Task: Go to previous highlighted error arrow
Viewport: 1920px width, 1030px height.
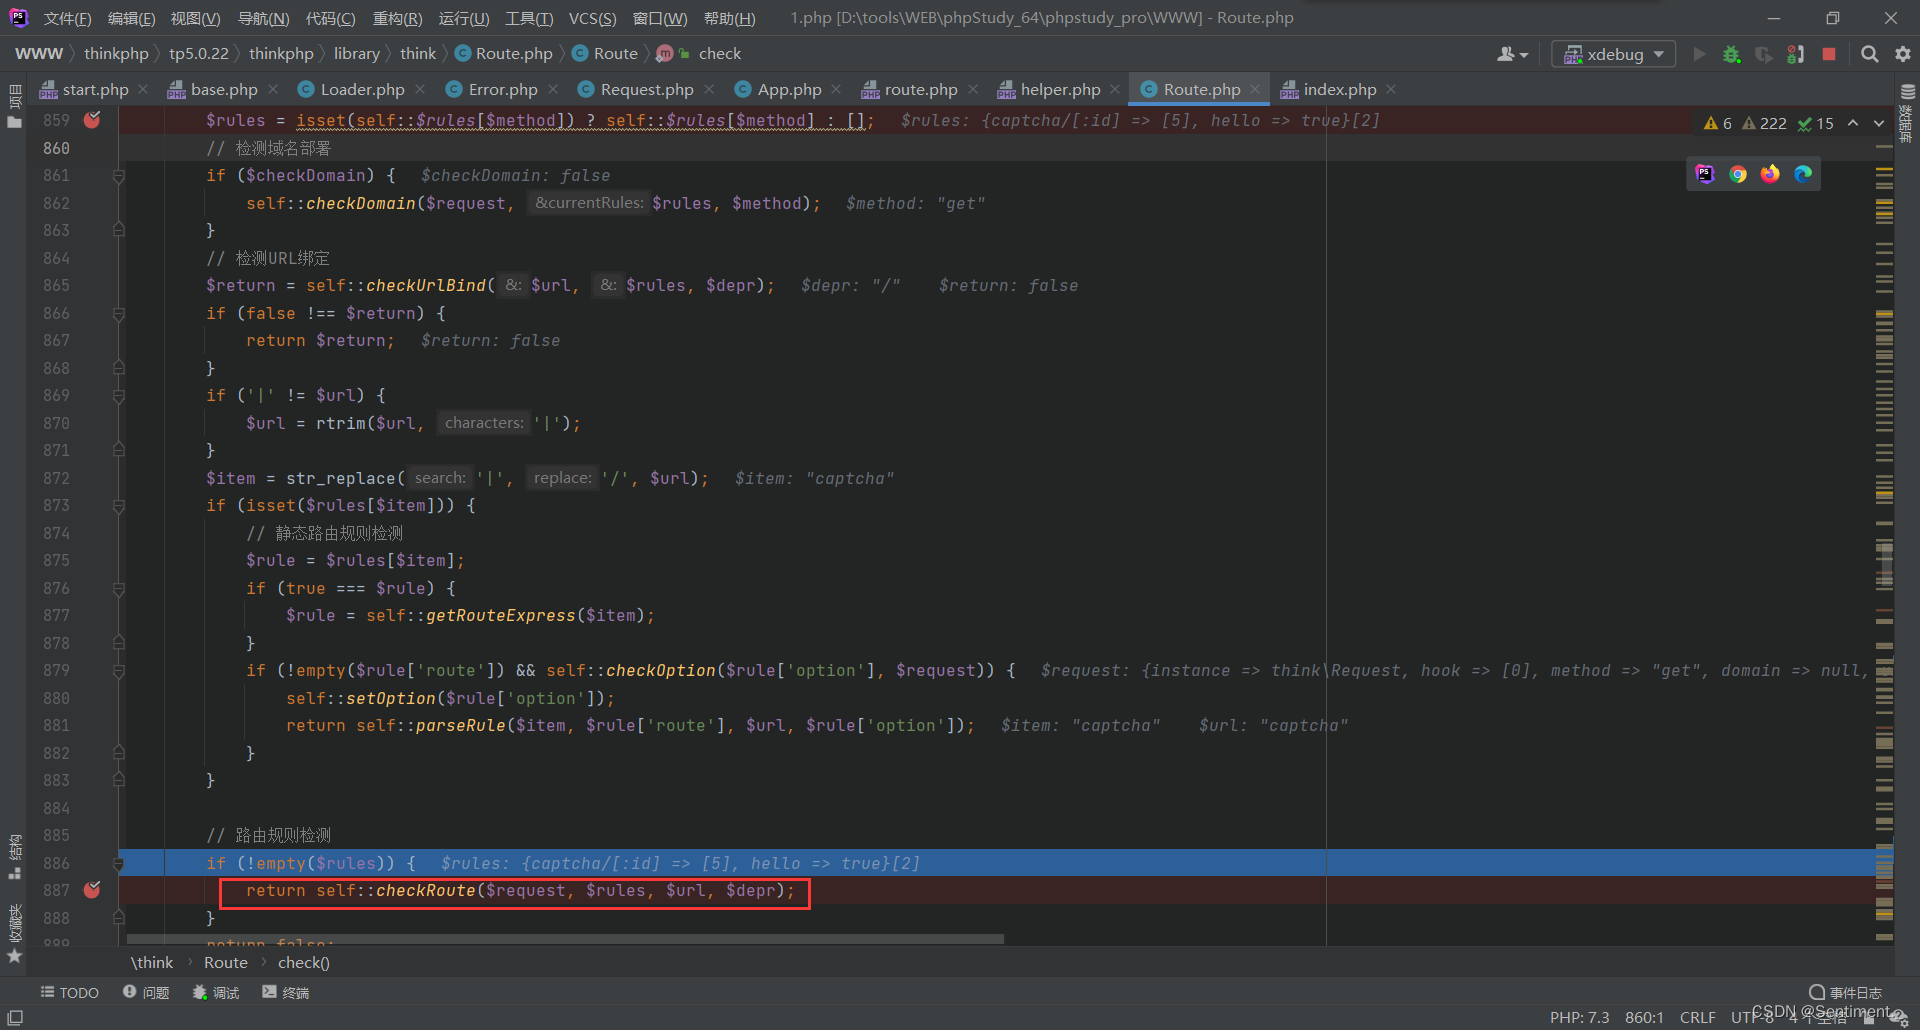Action: tap(1853, 123)
